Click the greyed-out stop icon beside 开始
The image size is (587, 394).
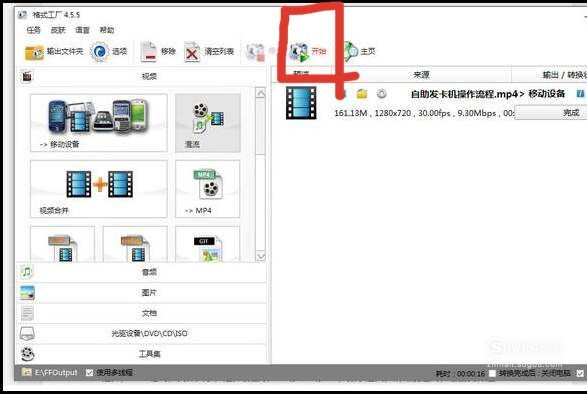point(255,52)
